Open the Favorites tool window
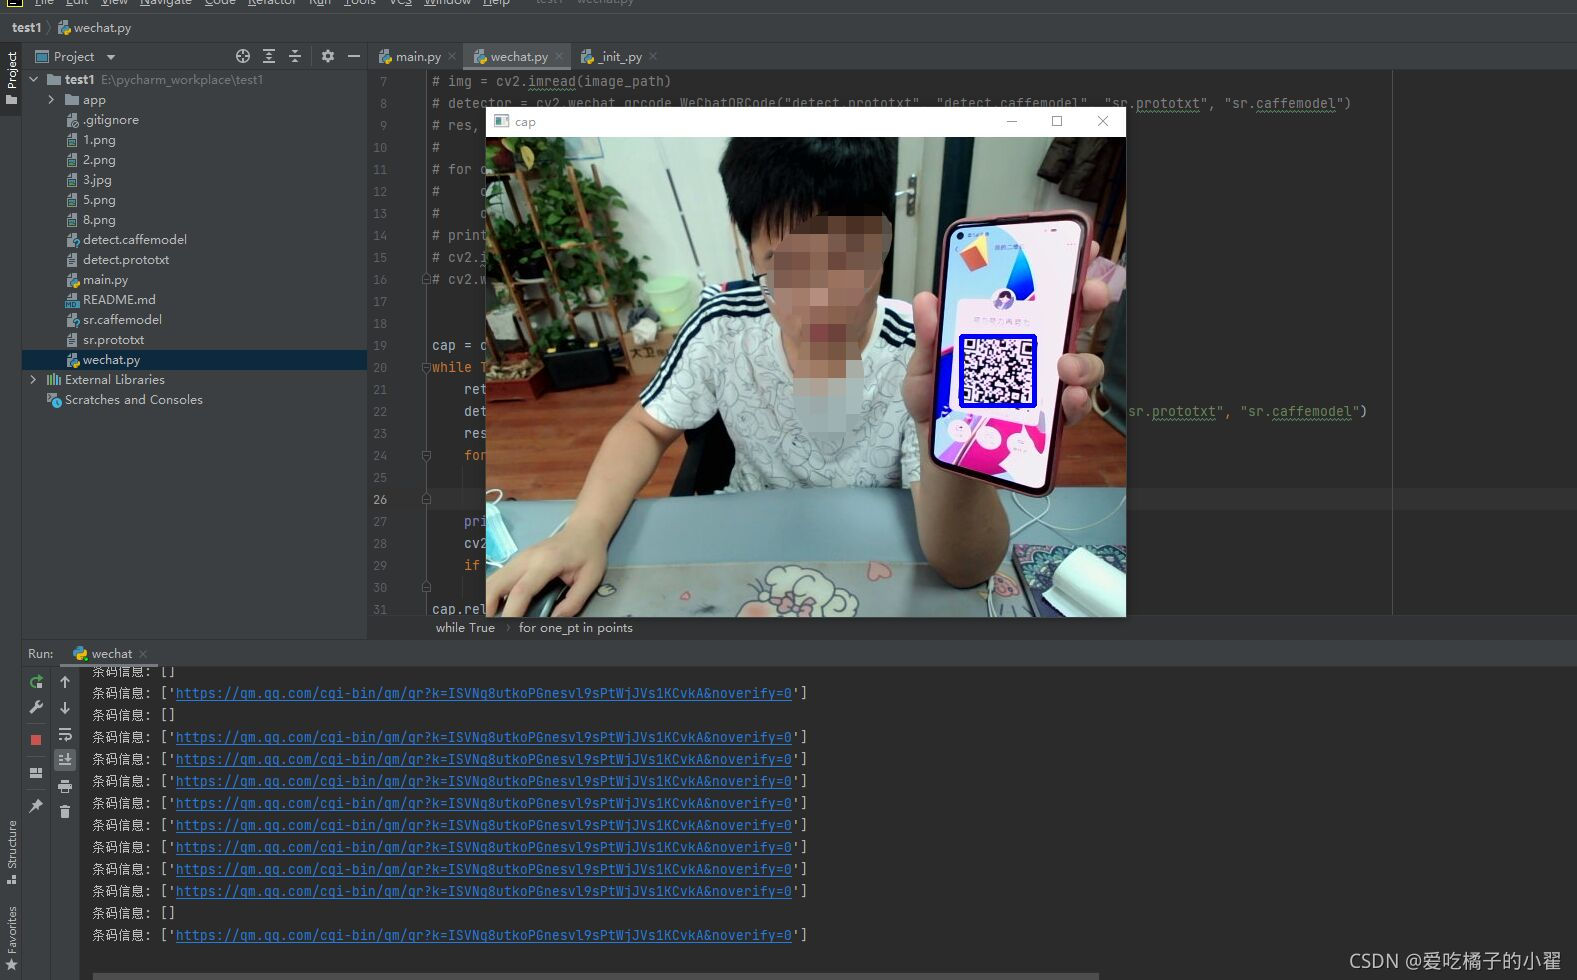 (x=12, y=939)
